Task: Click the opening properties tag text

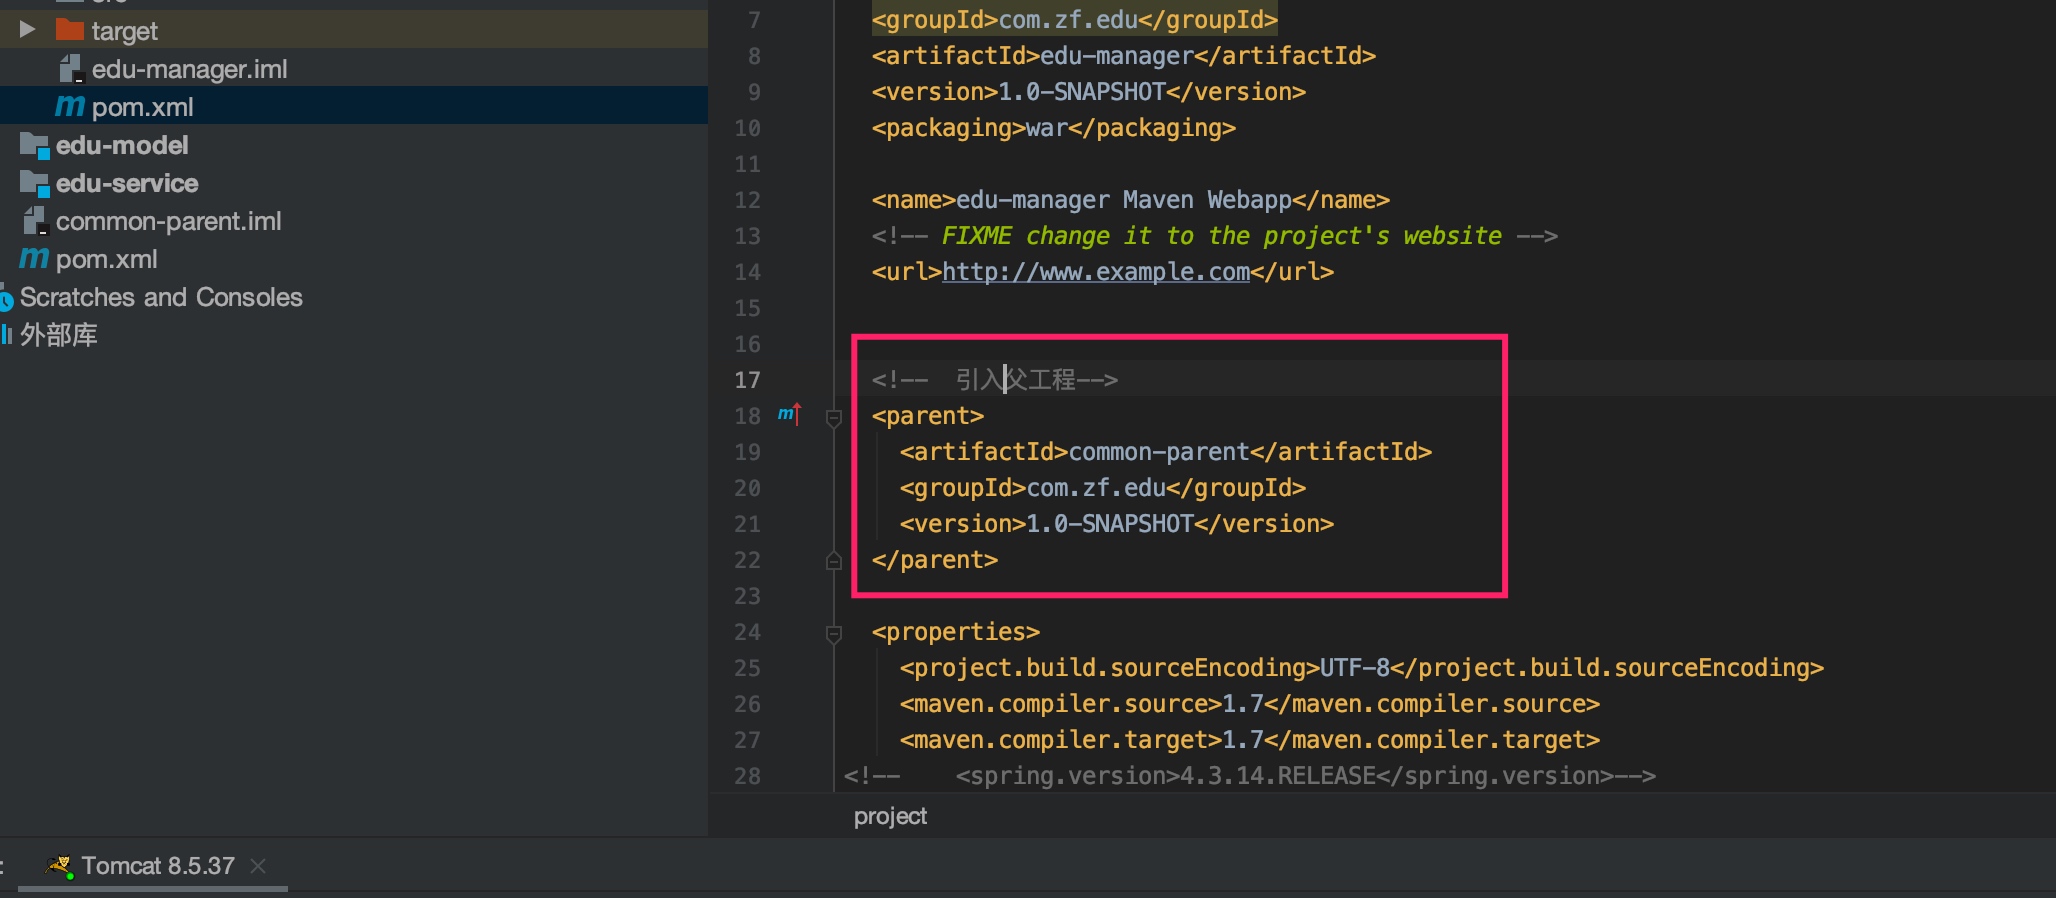Action: [x=956, y=632]
